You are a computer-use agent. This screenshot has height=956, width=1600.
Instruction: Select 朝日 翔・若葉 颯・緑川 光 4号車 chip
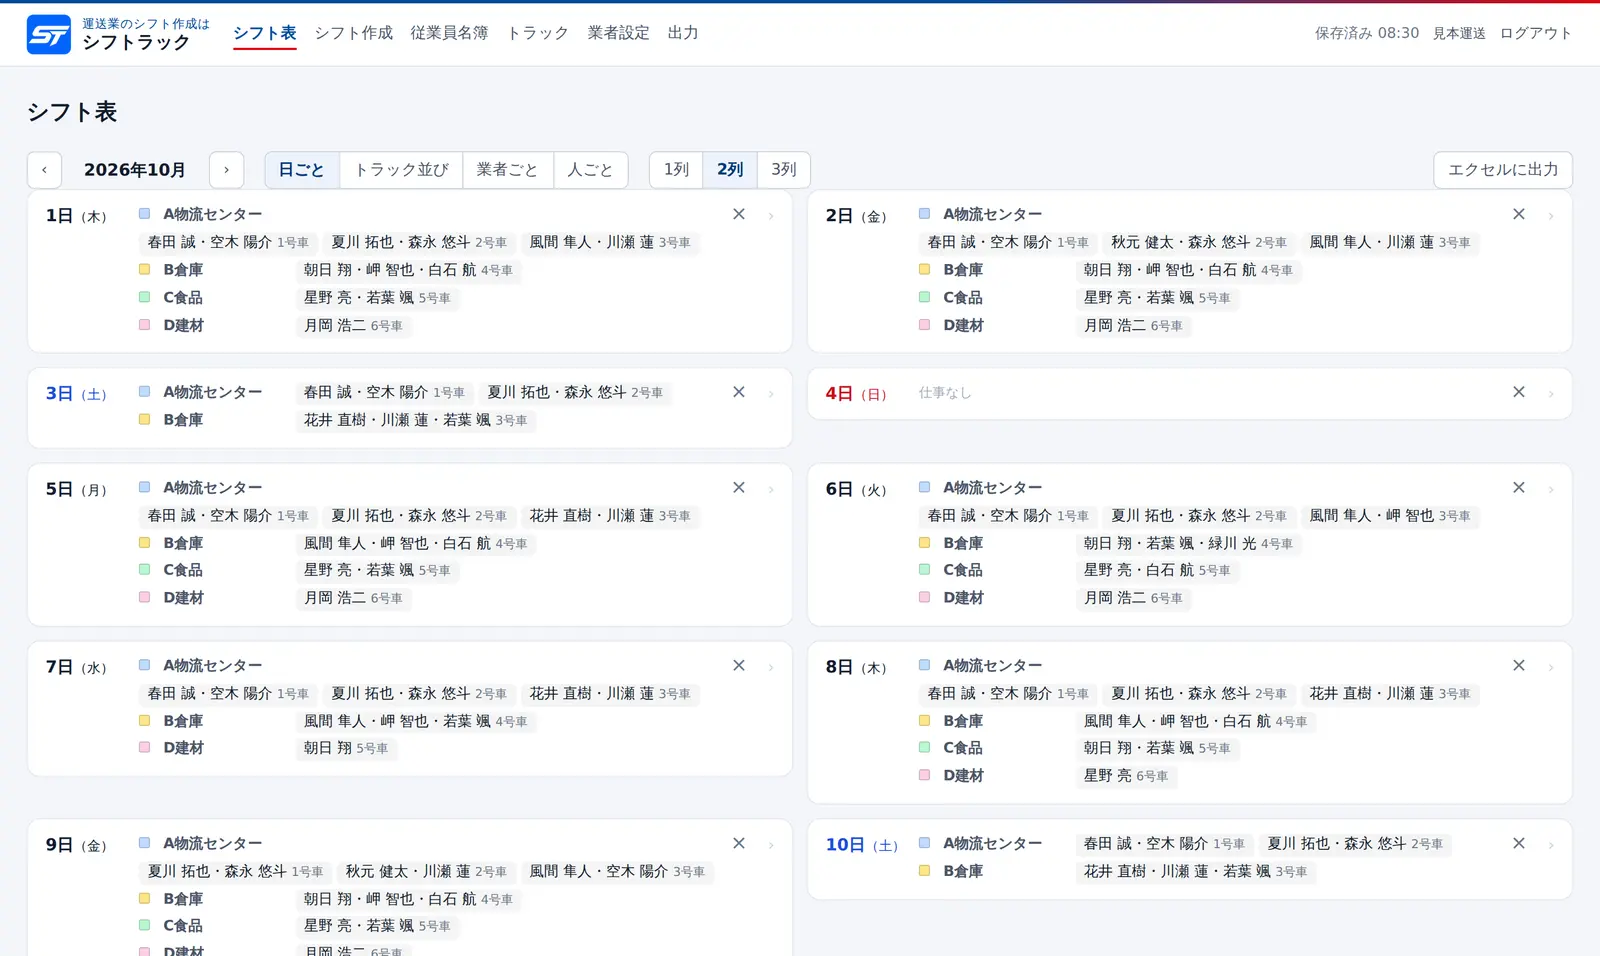coord(1188,544)
